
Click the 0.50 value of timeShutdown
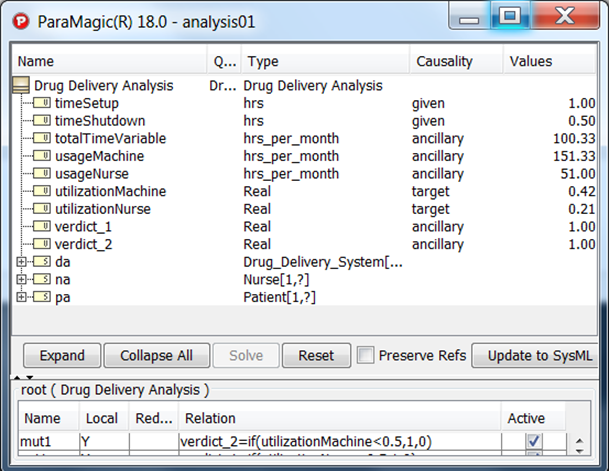coord(581,121)
